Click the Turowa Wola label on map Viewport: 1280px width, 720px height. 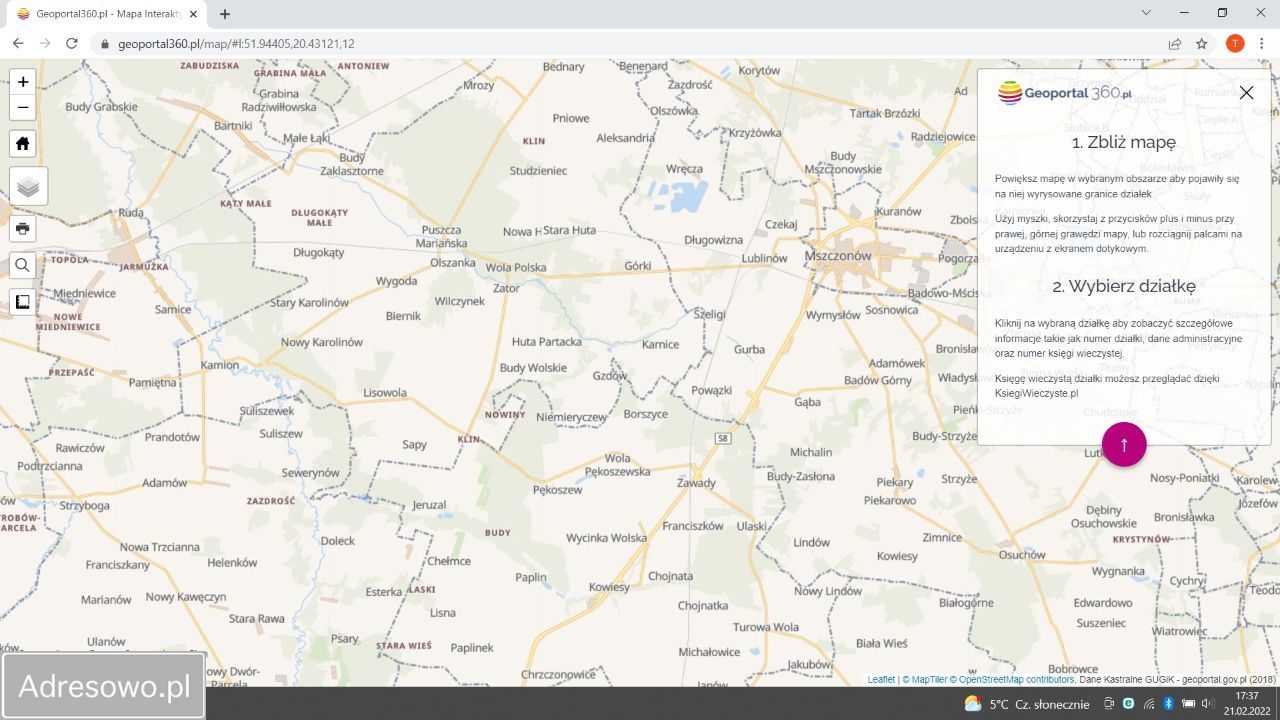766,628
